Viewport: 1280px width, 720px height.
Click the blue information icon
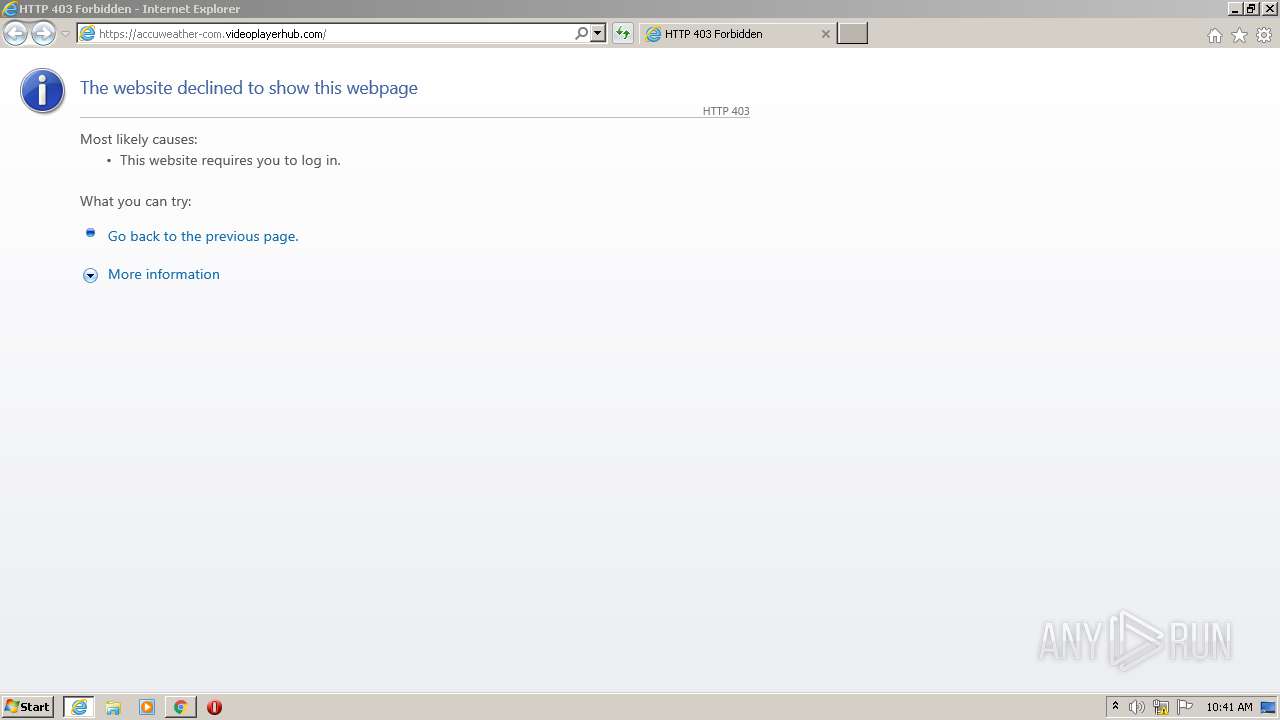coord(42,91)
